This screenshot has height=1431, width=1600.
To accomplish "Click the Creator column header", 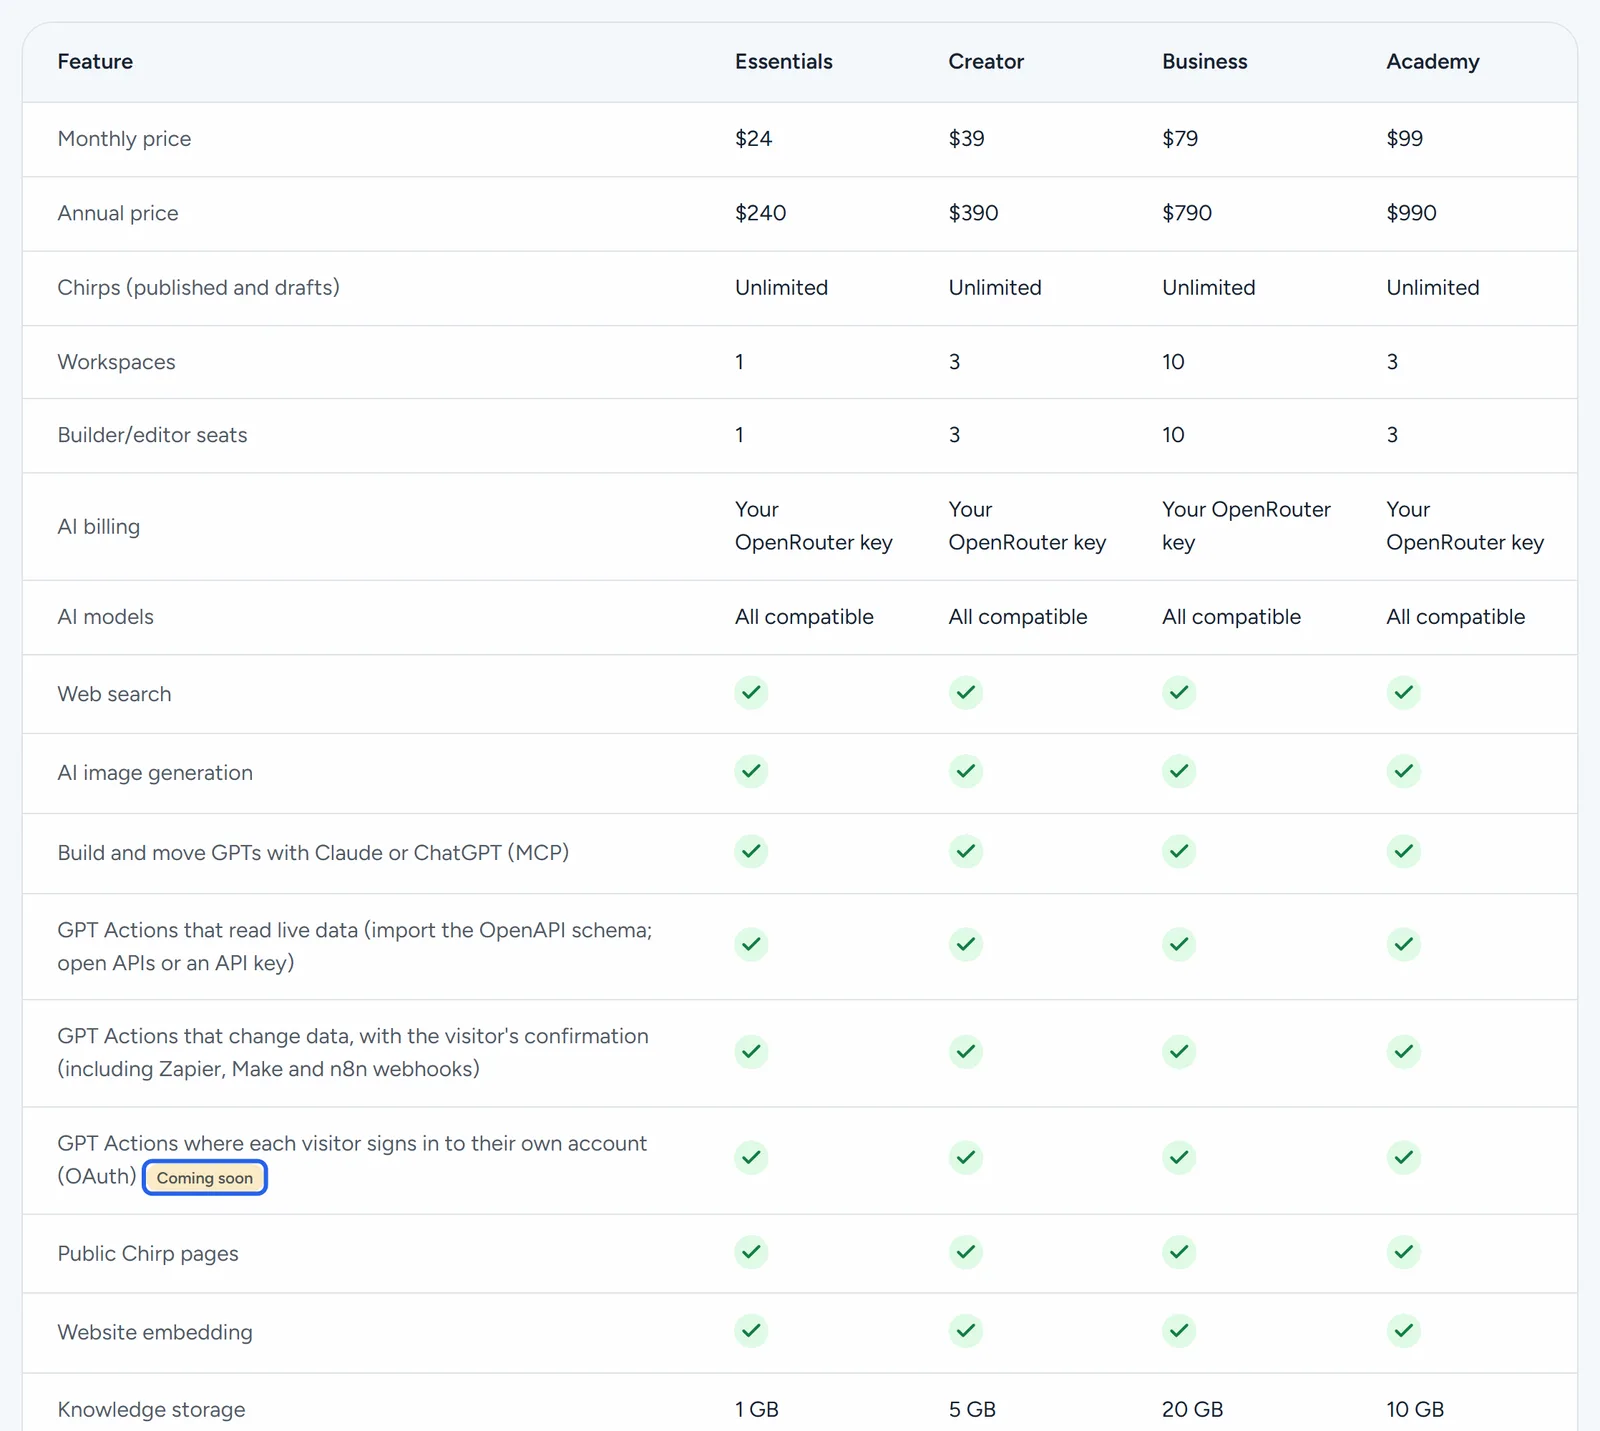I will 986,62.
